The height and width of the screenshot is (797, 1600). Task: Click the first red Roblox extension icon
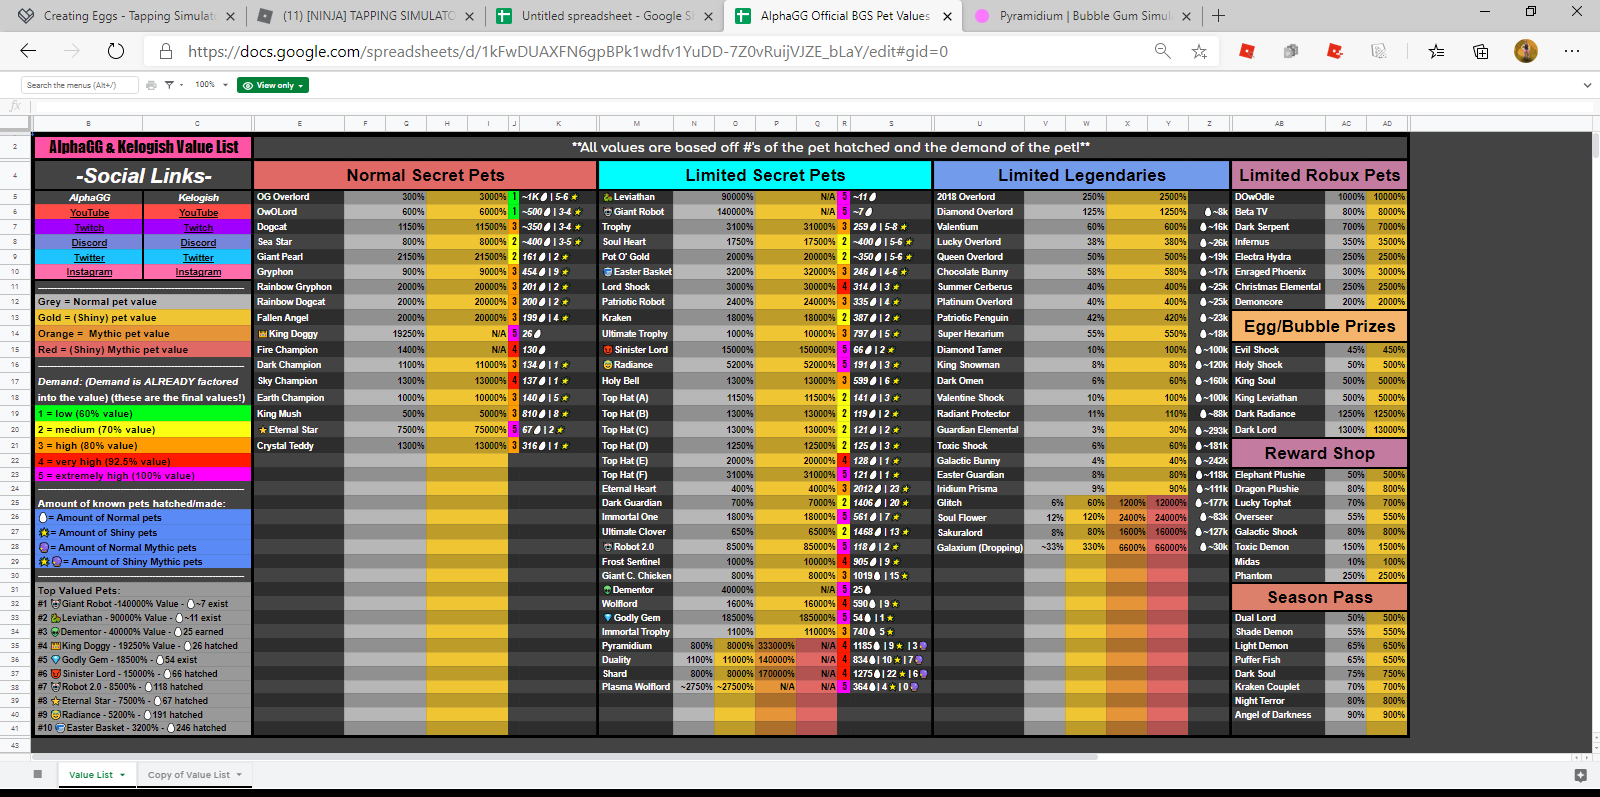(x=1247, y=51)
